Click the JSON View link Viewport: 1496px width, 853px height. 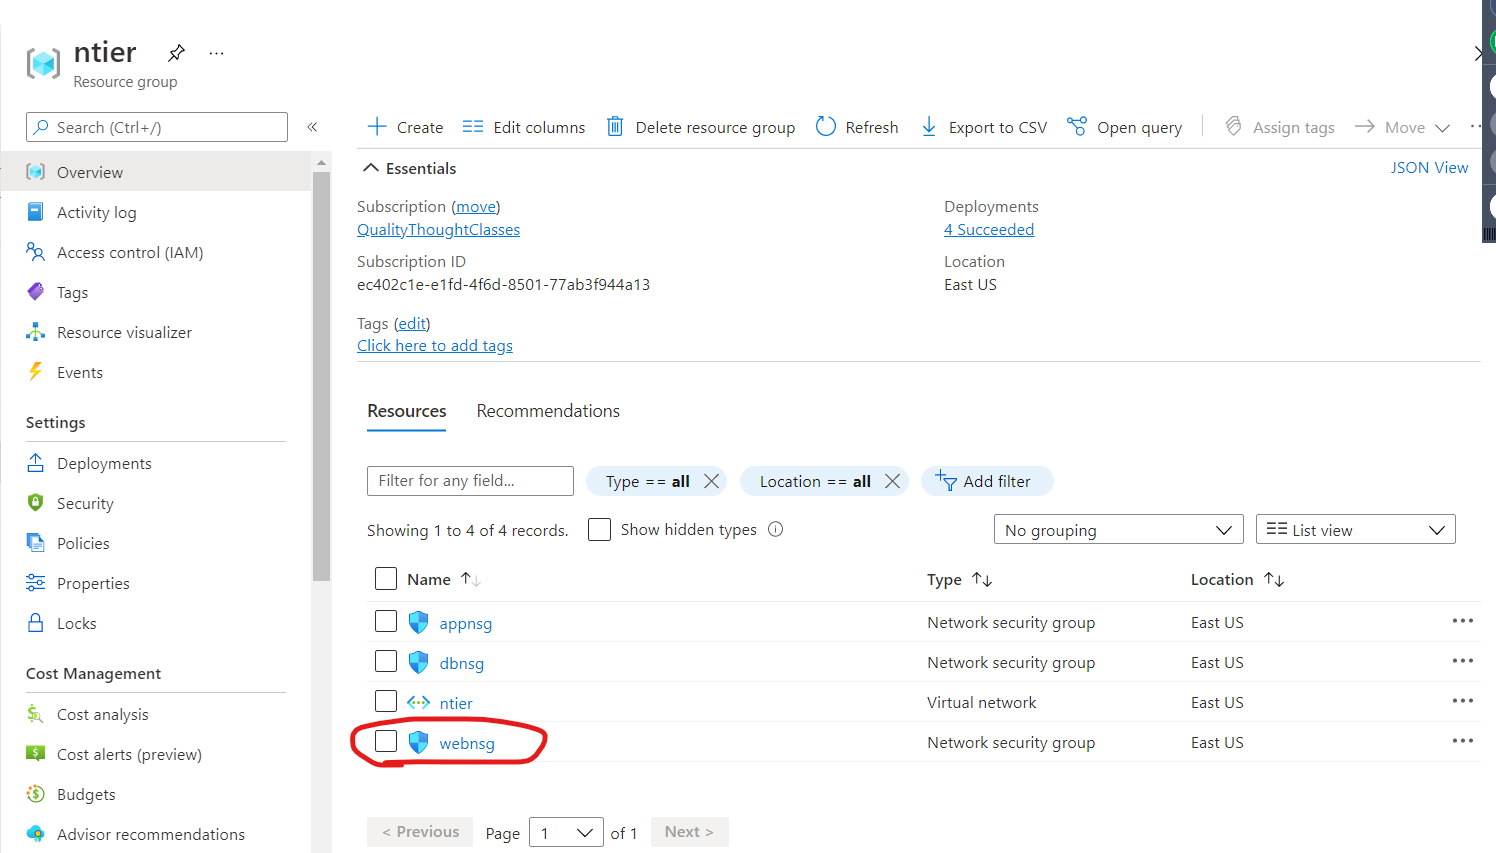pyautogui.click(x=1429, y=167)
